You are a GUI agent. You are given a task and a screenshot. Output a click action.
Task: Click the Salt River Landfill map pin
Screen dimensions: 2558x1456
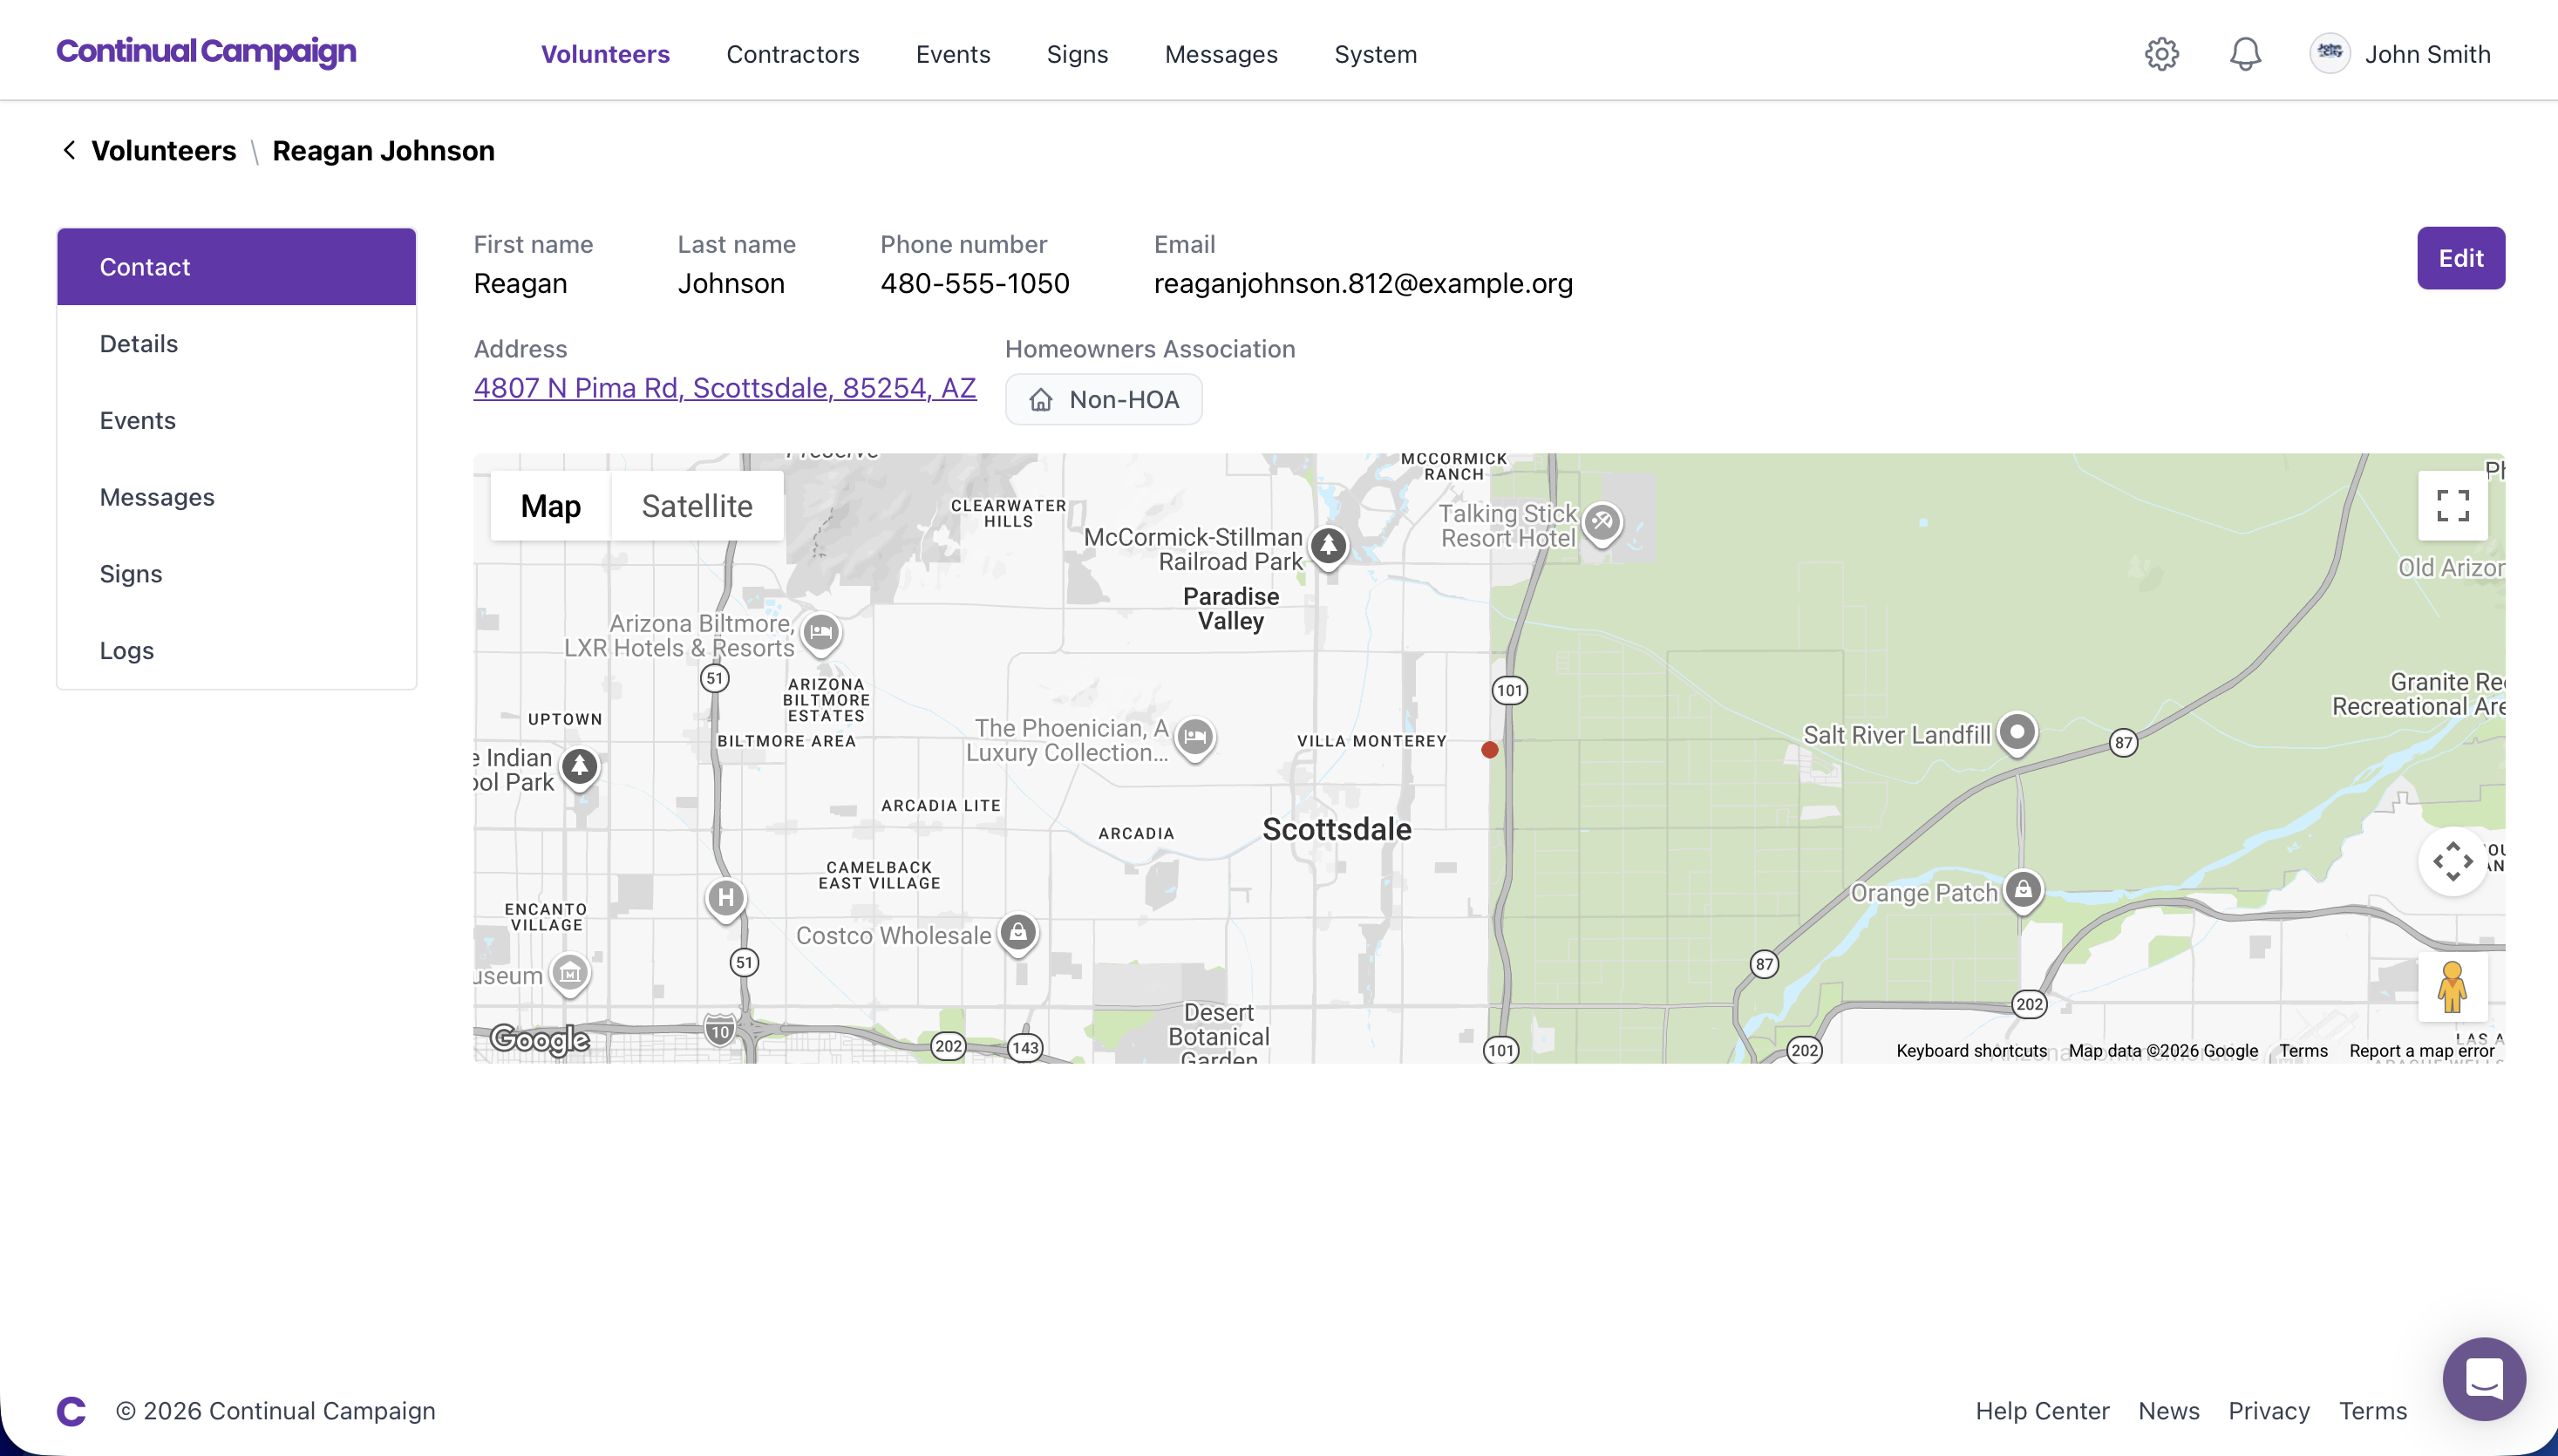tap(2017, 732)
